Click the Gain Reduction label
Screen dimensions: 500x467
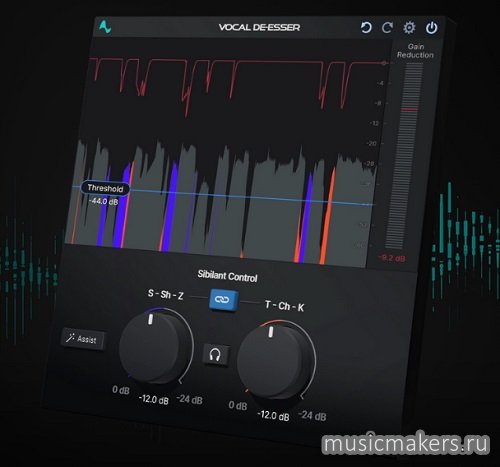(x=415, y=51)
